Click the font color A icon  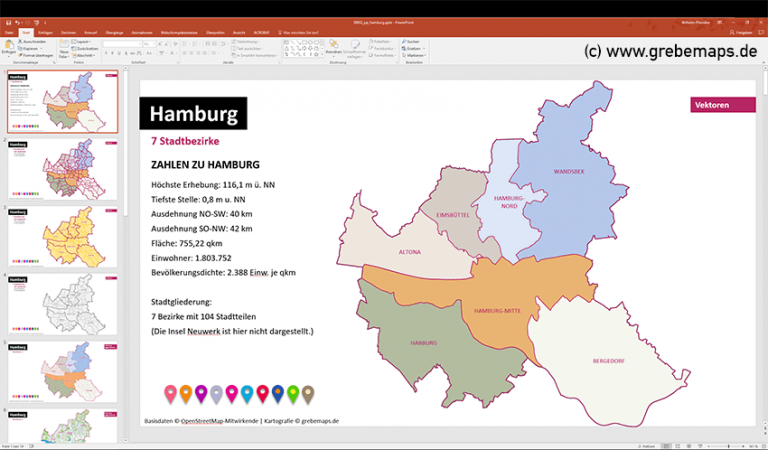click(x=172, y=53)
